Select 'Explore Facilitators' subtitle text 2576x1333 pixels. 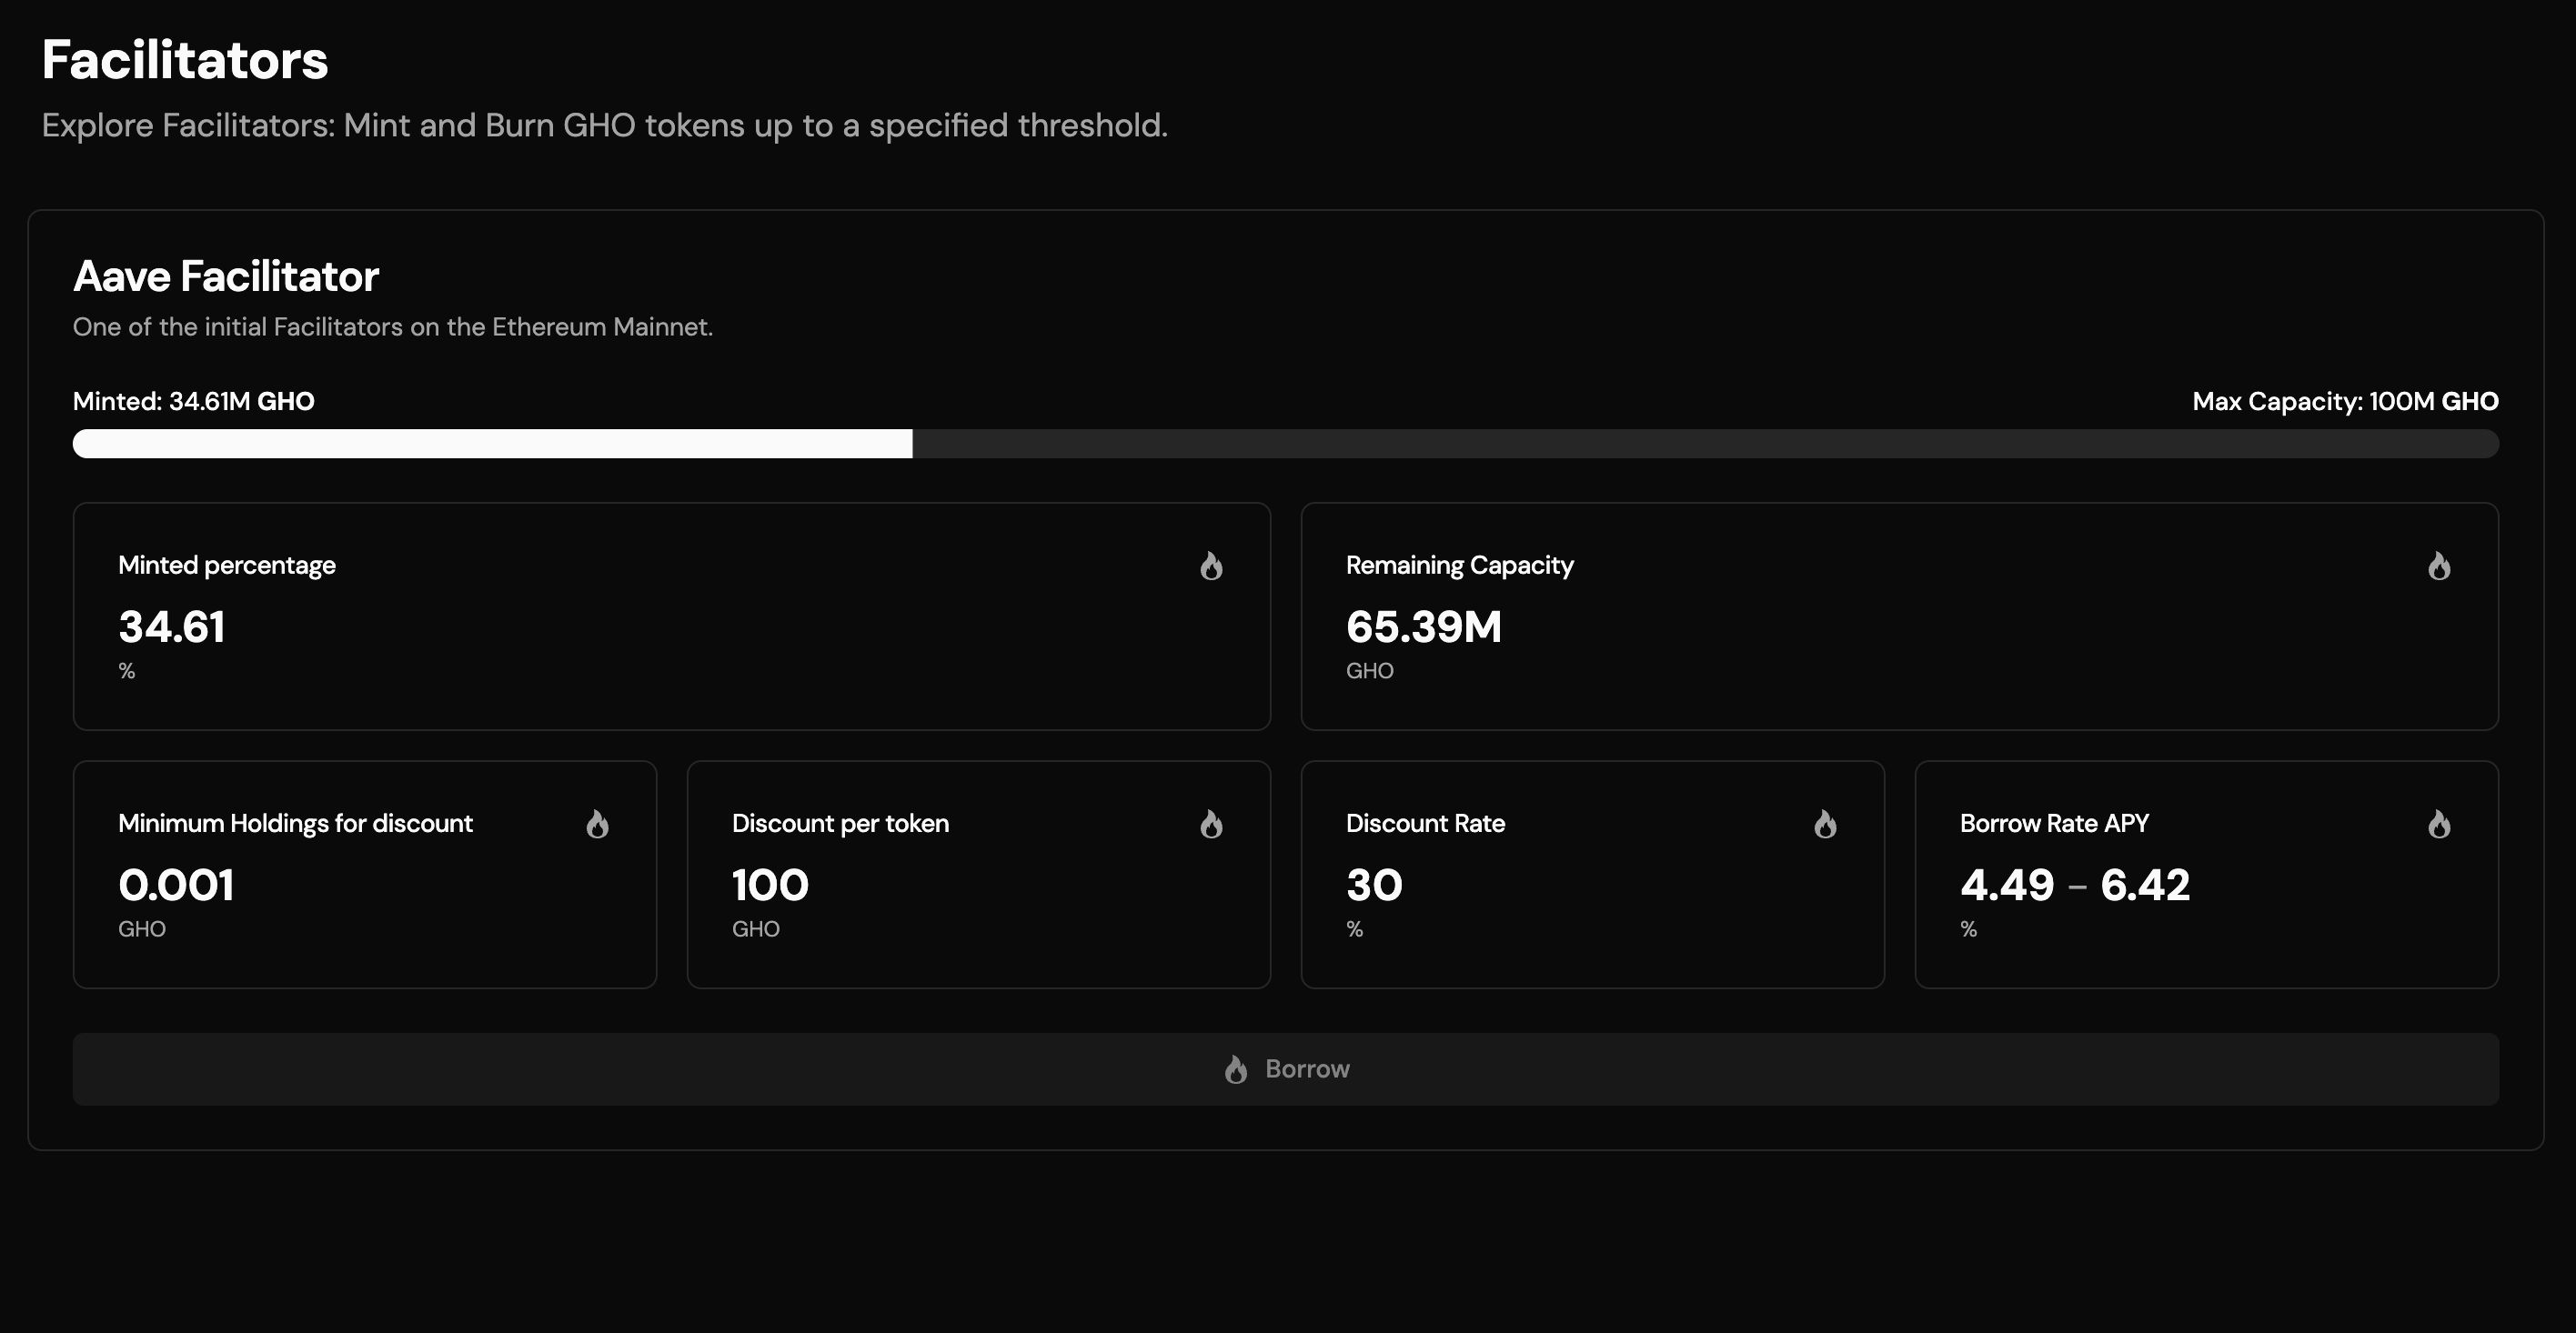605,125
